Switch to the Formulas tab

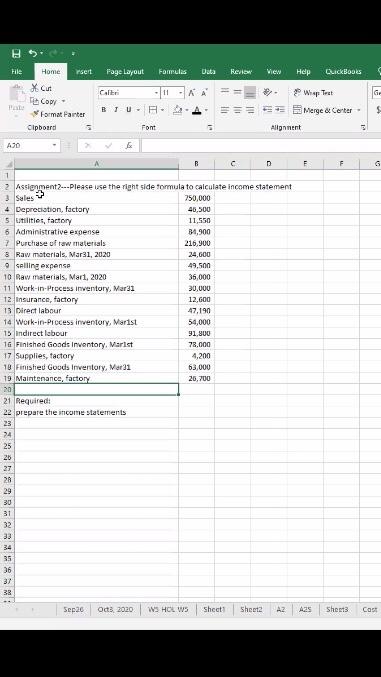click(x=172, y=72)
